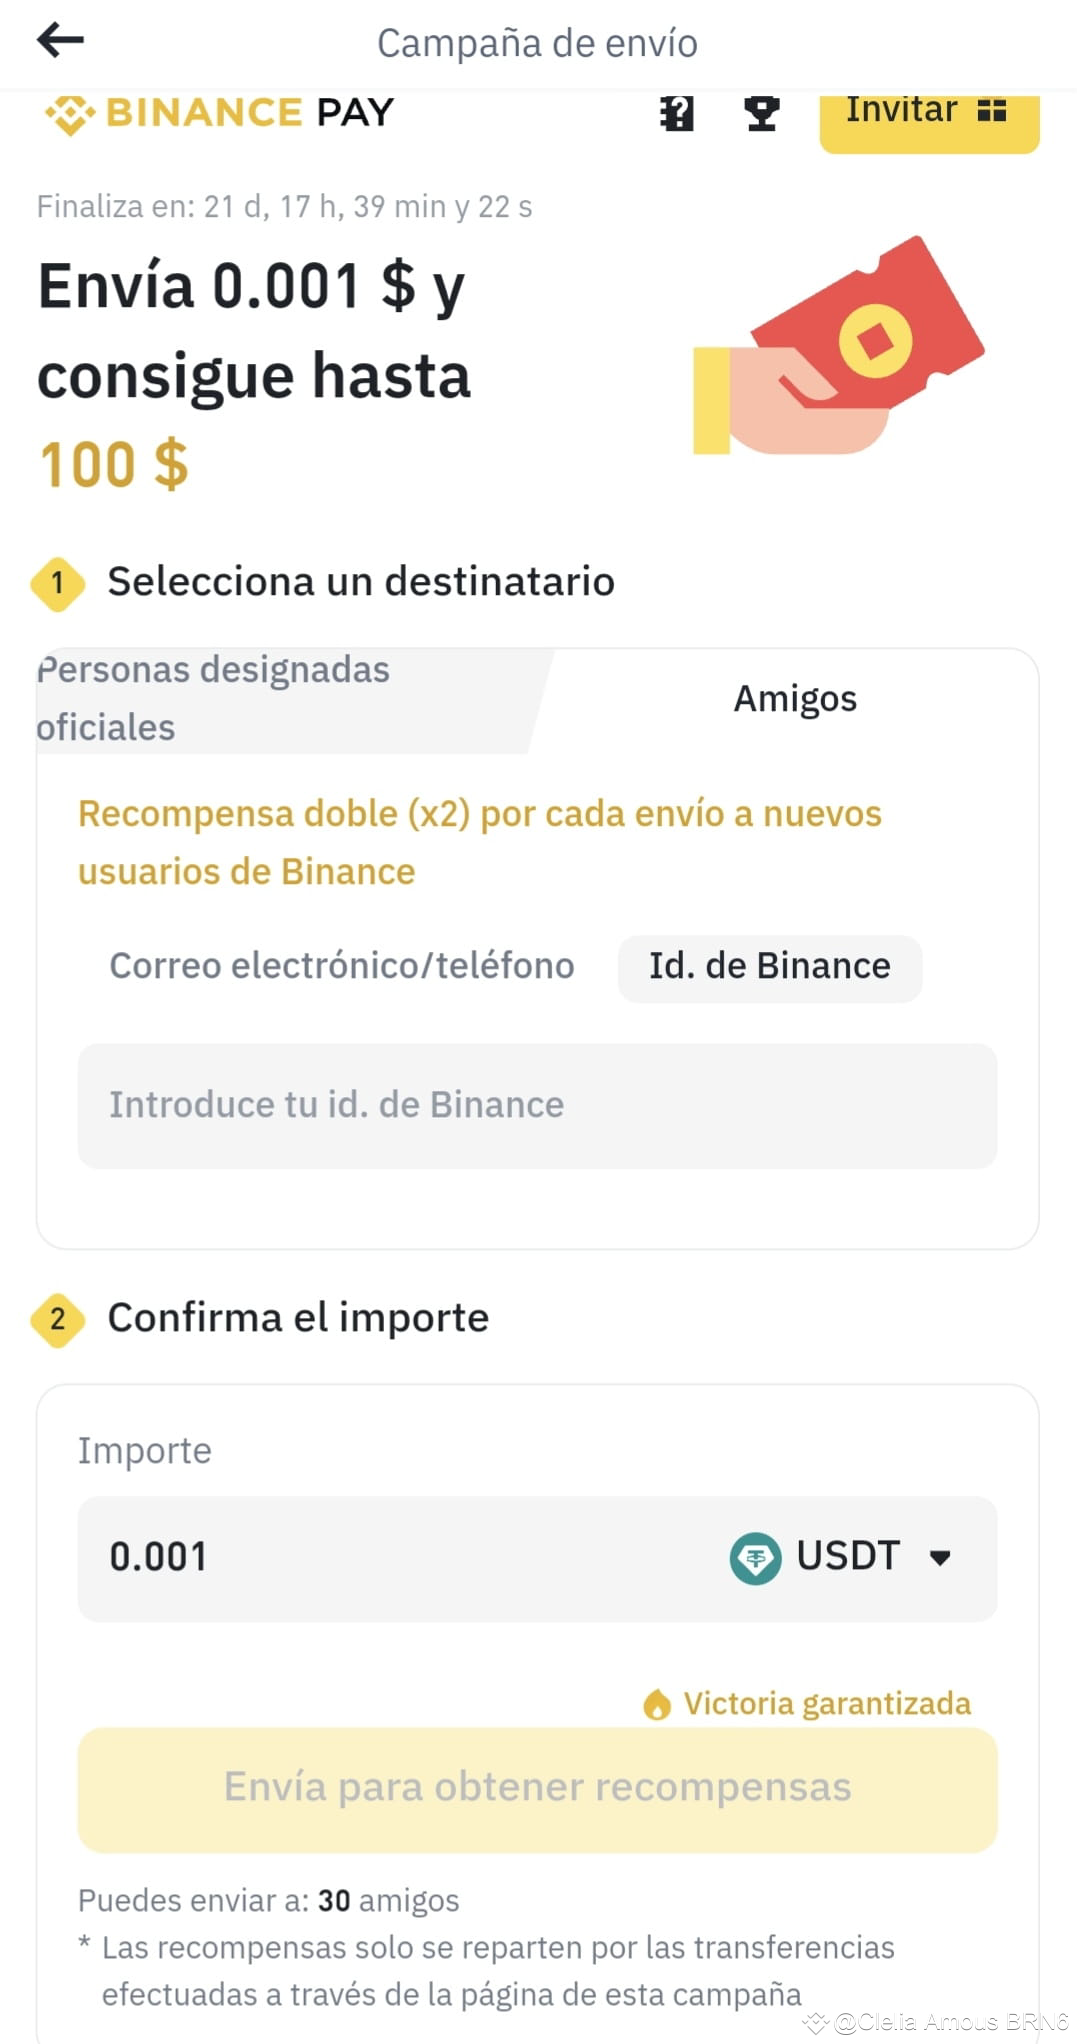Screen dimensions: 1077x2044
Task: Tap step 2 yellow number badge
Action: pos(58,1319)
